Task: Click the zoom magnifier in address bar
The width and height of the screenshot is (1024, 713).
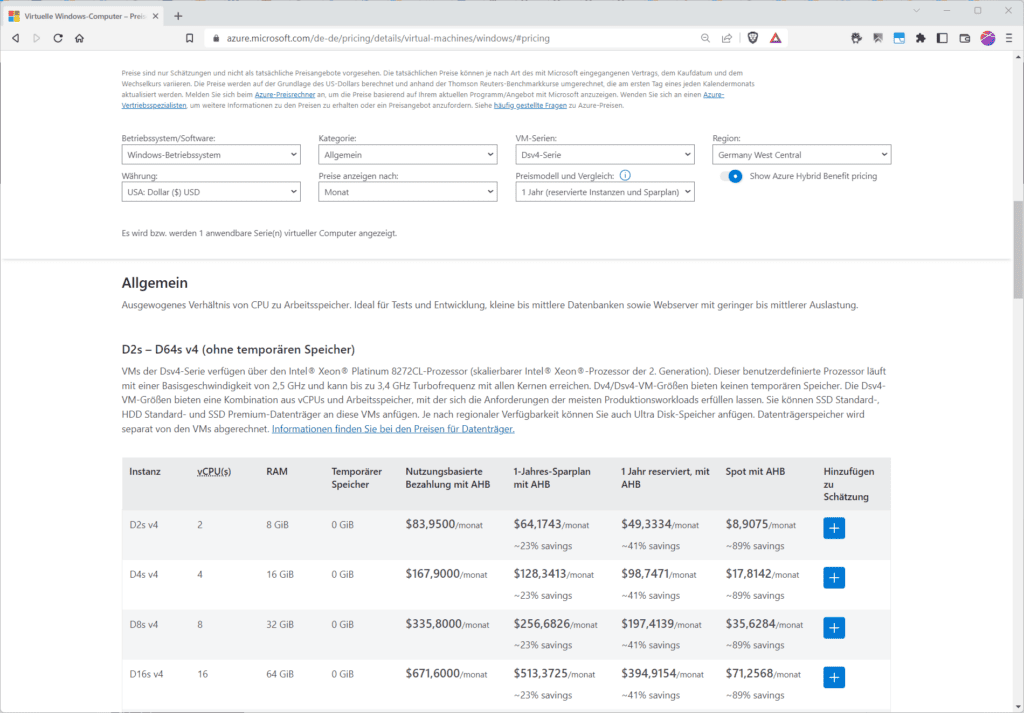Action: (x=705, y=39)
